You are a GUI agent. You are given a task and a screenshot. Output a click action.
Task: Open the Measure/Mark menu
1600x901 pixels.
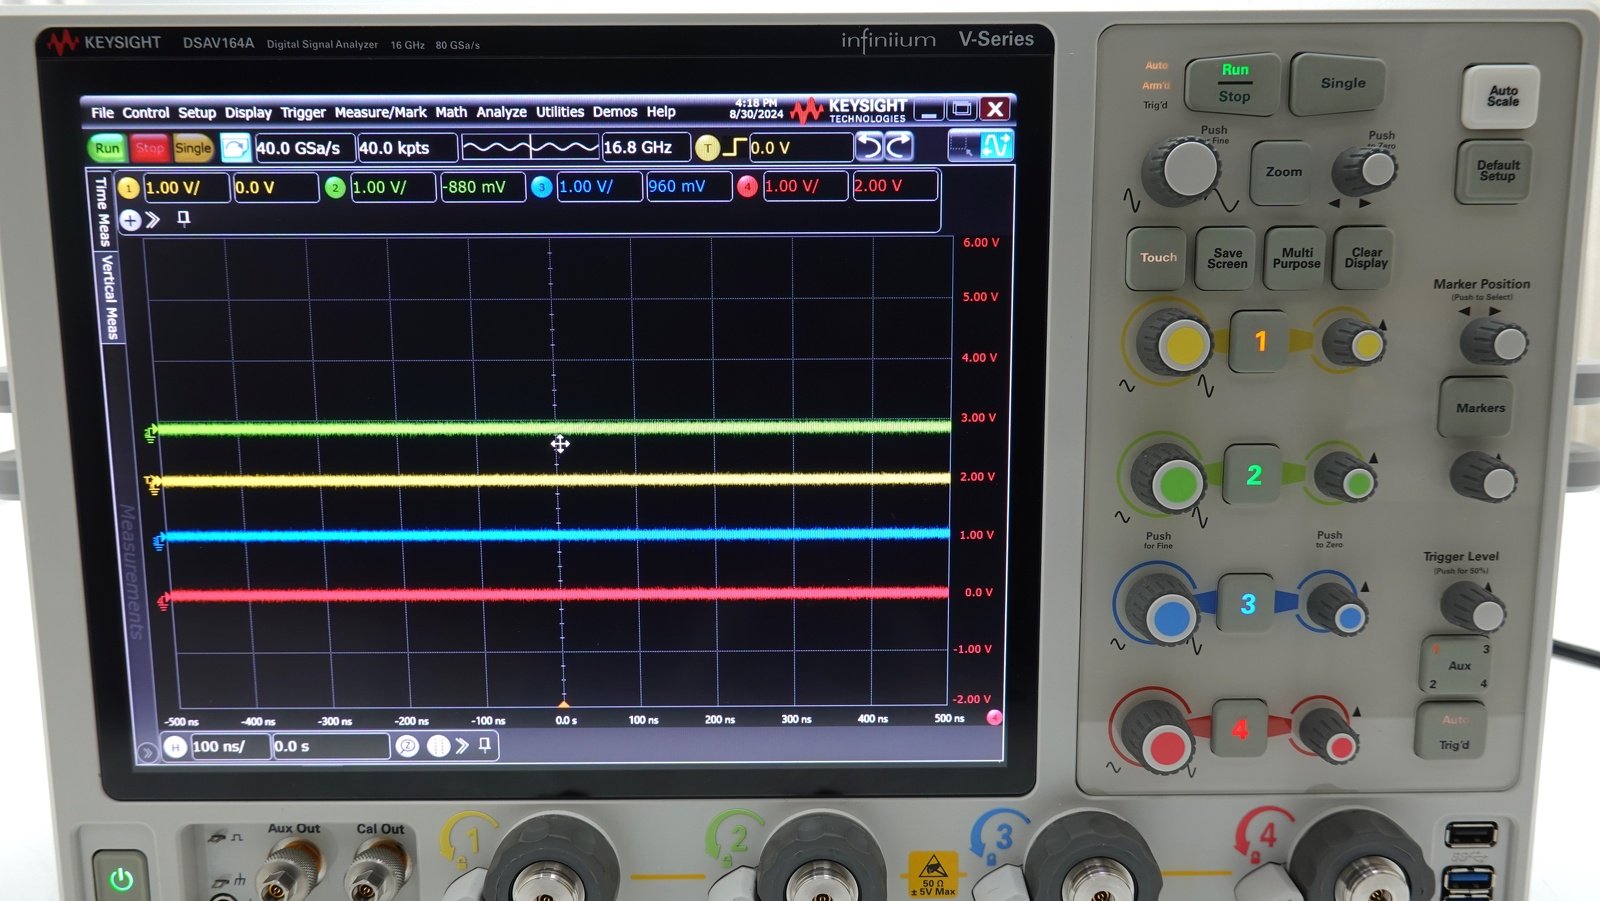point(380,112)
